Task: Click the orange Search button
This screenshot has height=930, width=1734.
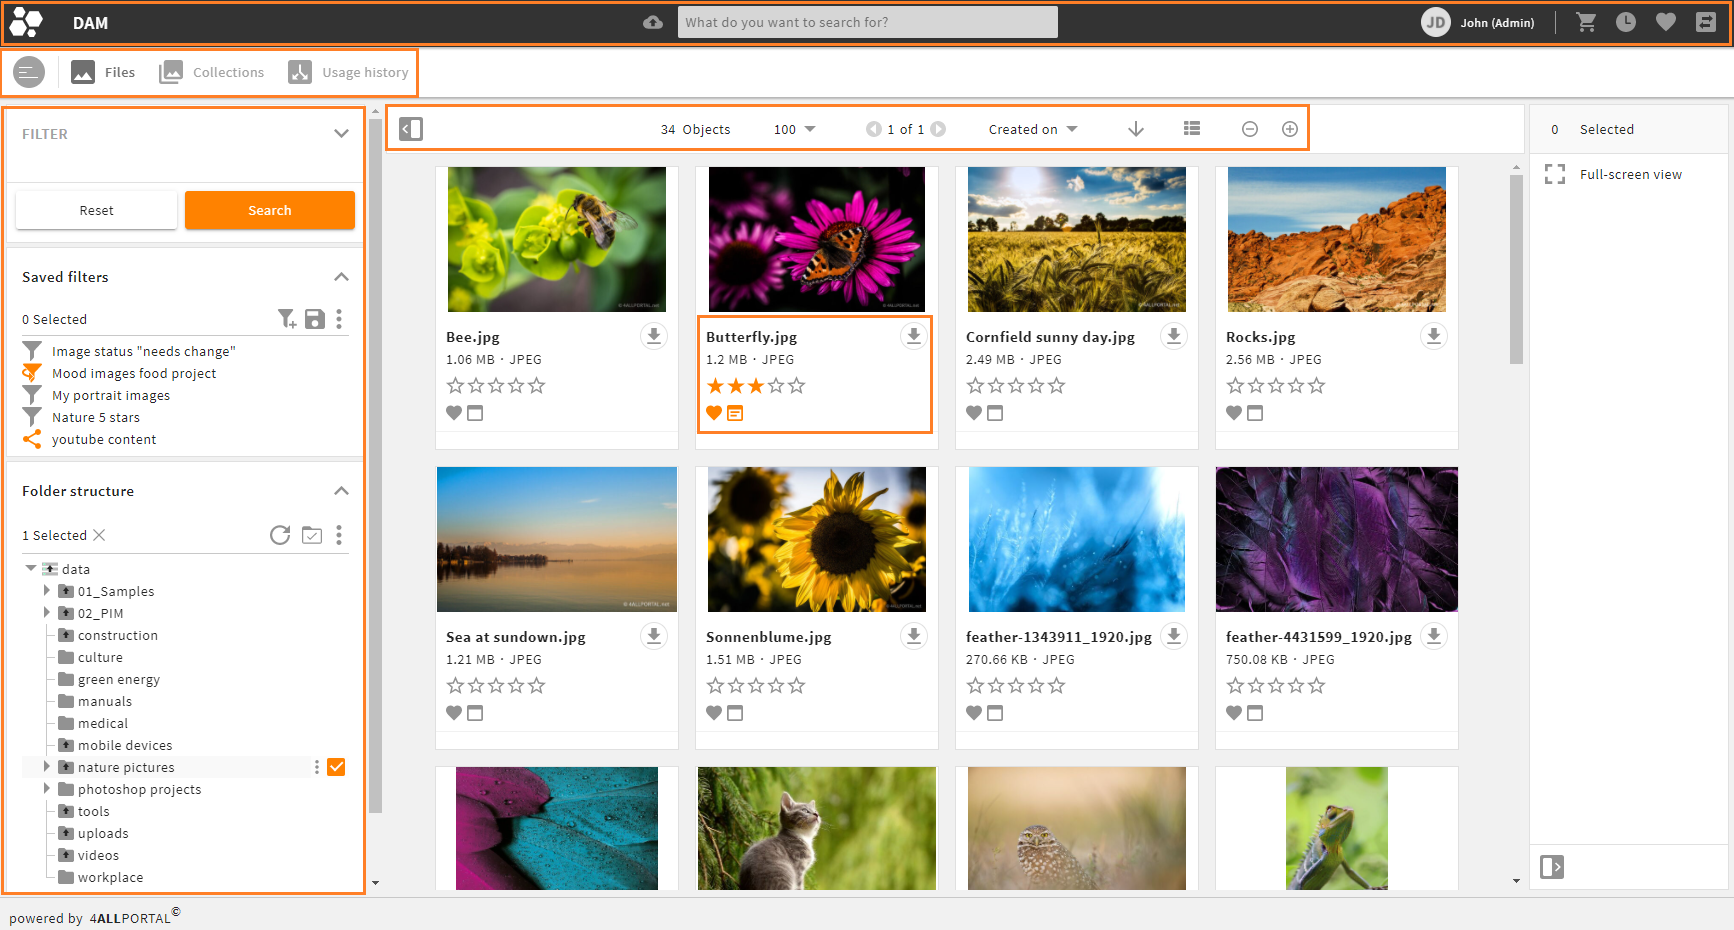Action: click(x=270, y=210)
